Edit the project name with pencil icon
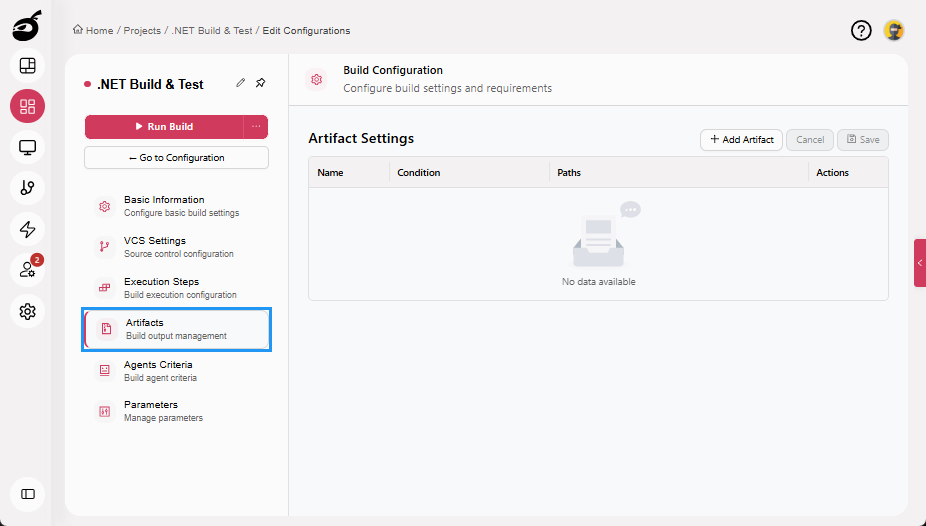Viewport: 926px width, 526px height. (240, 83)
